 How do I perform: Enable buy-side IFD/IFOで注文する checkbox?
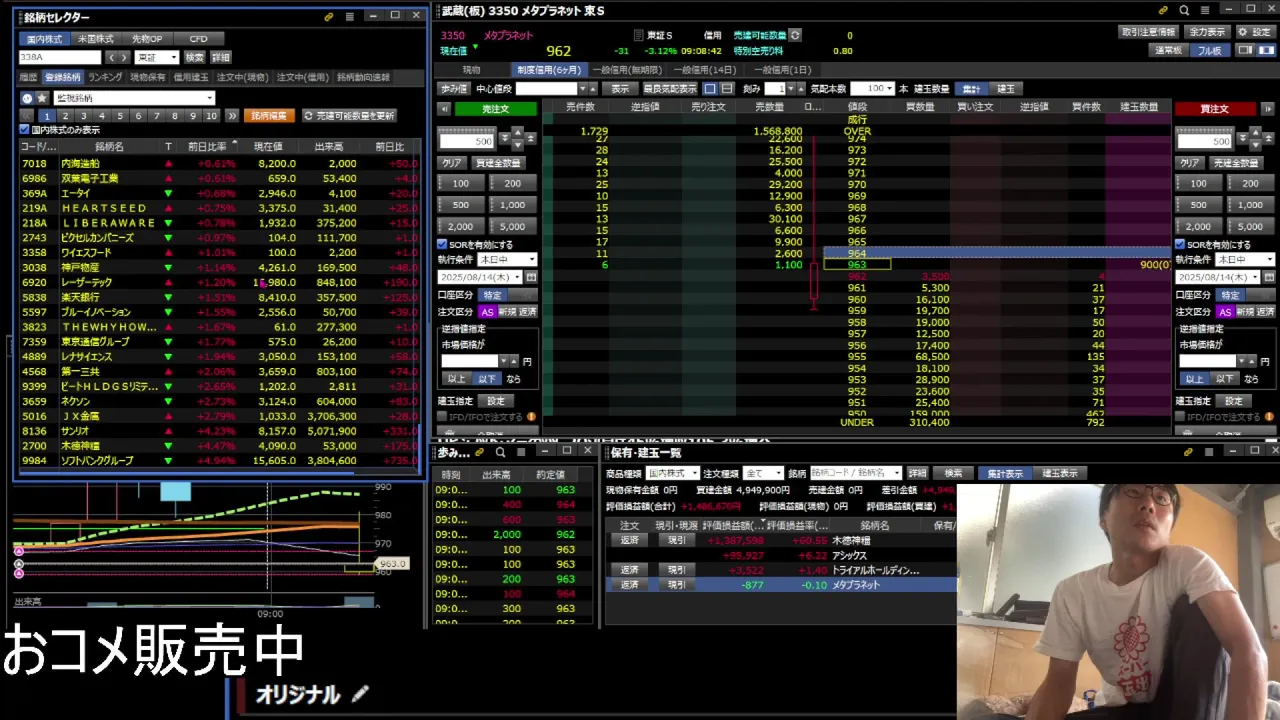[1180, 416]
